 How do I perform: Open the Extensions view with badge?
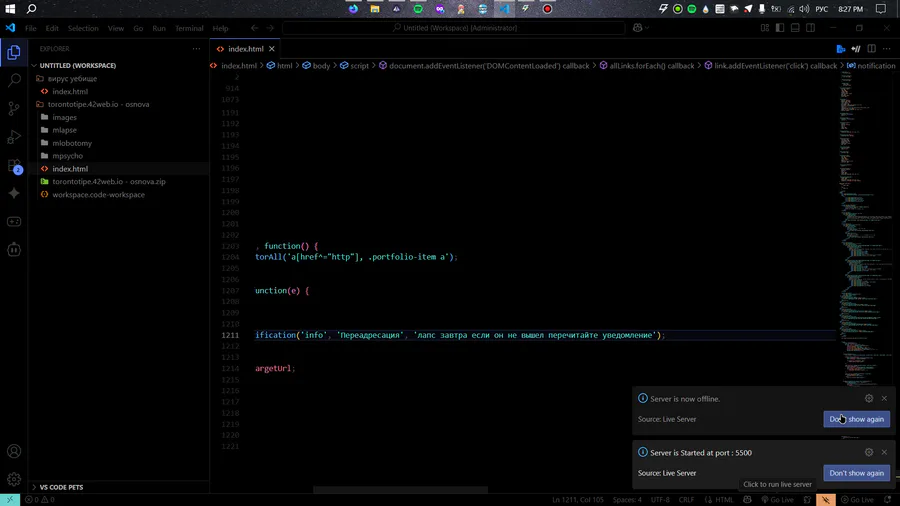pos(14,165)
